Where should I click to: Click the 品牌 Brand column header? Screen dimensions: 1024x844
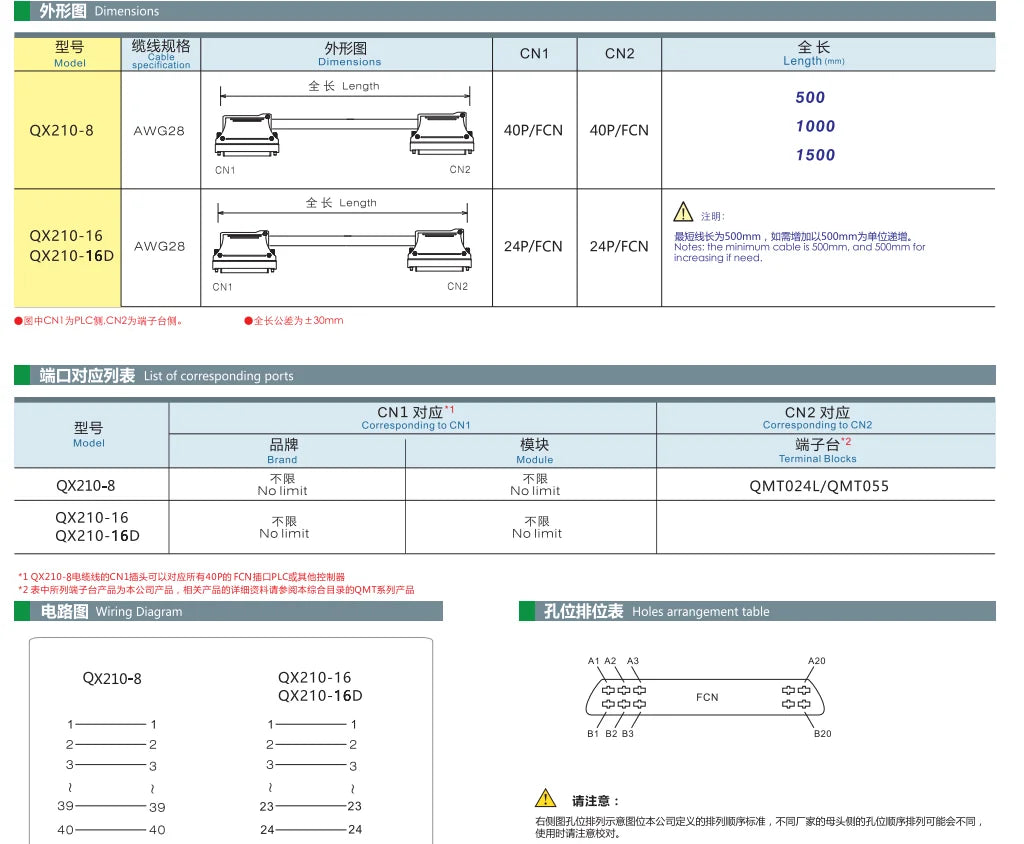[283, 451]
